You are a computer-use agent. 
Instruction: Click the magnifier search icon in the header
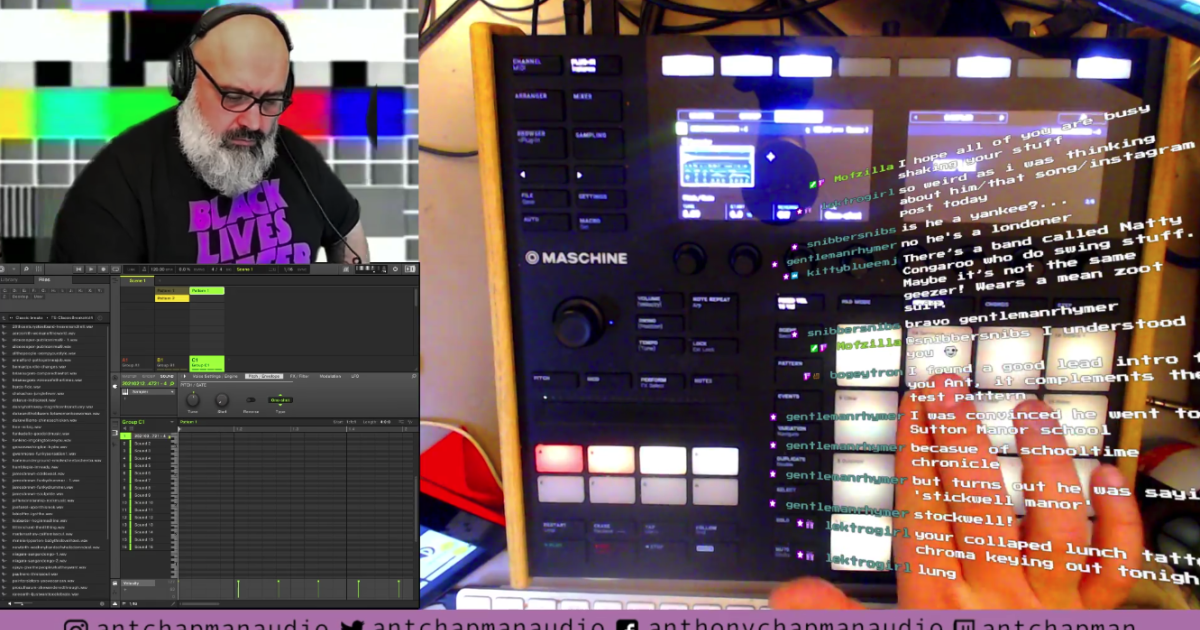[x=26, y=269]
